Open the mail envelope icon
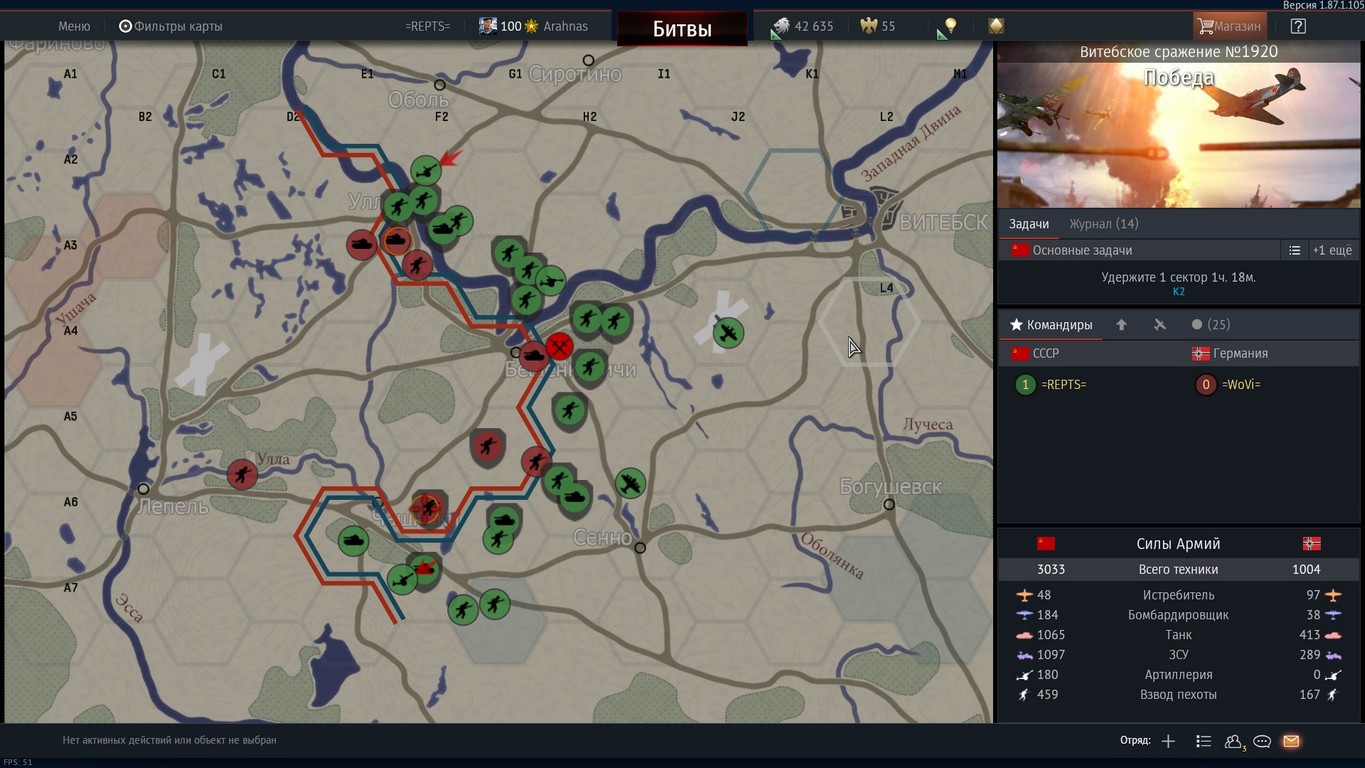1365x768 pixels. [1291, 741]
